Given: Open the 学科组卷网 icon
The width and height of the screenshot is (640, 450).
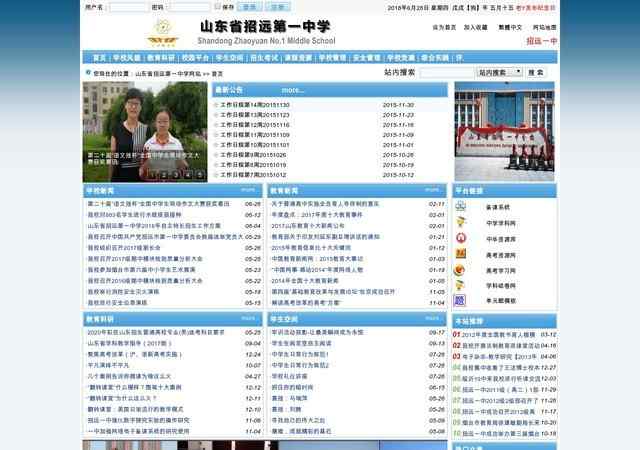Looking at the screenshot, I should point(460,285).
